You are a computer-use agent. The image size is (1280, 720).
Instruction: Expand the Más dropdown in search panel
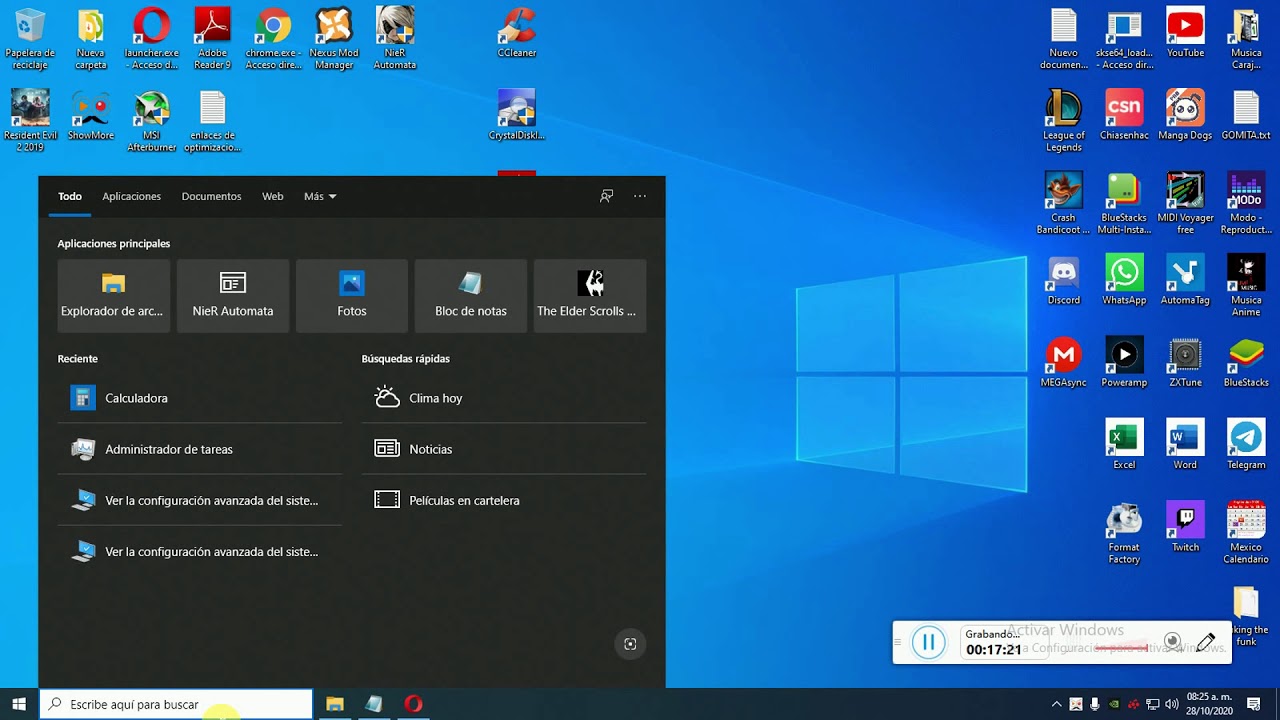tap(320, 196)
